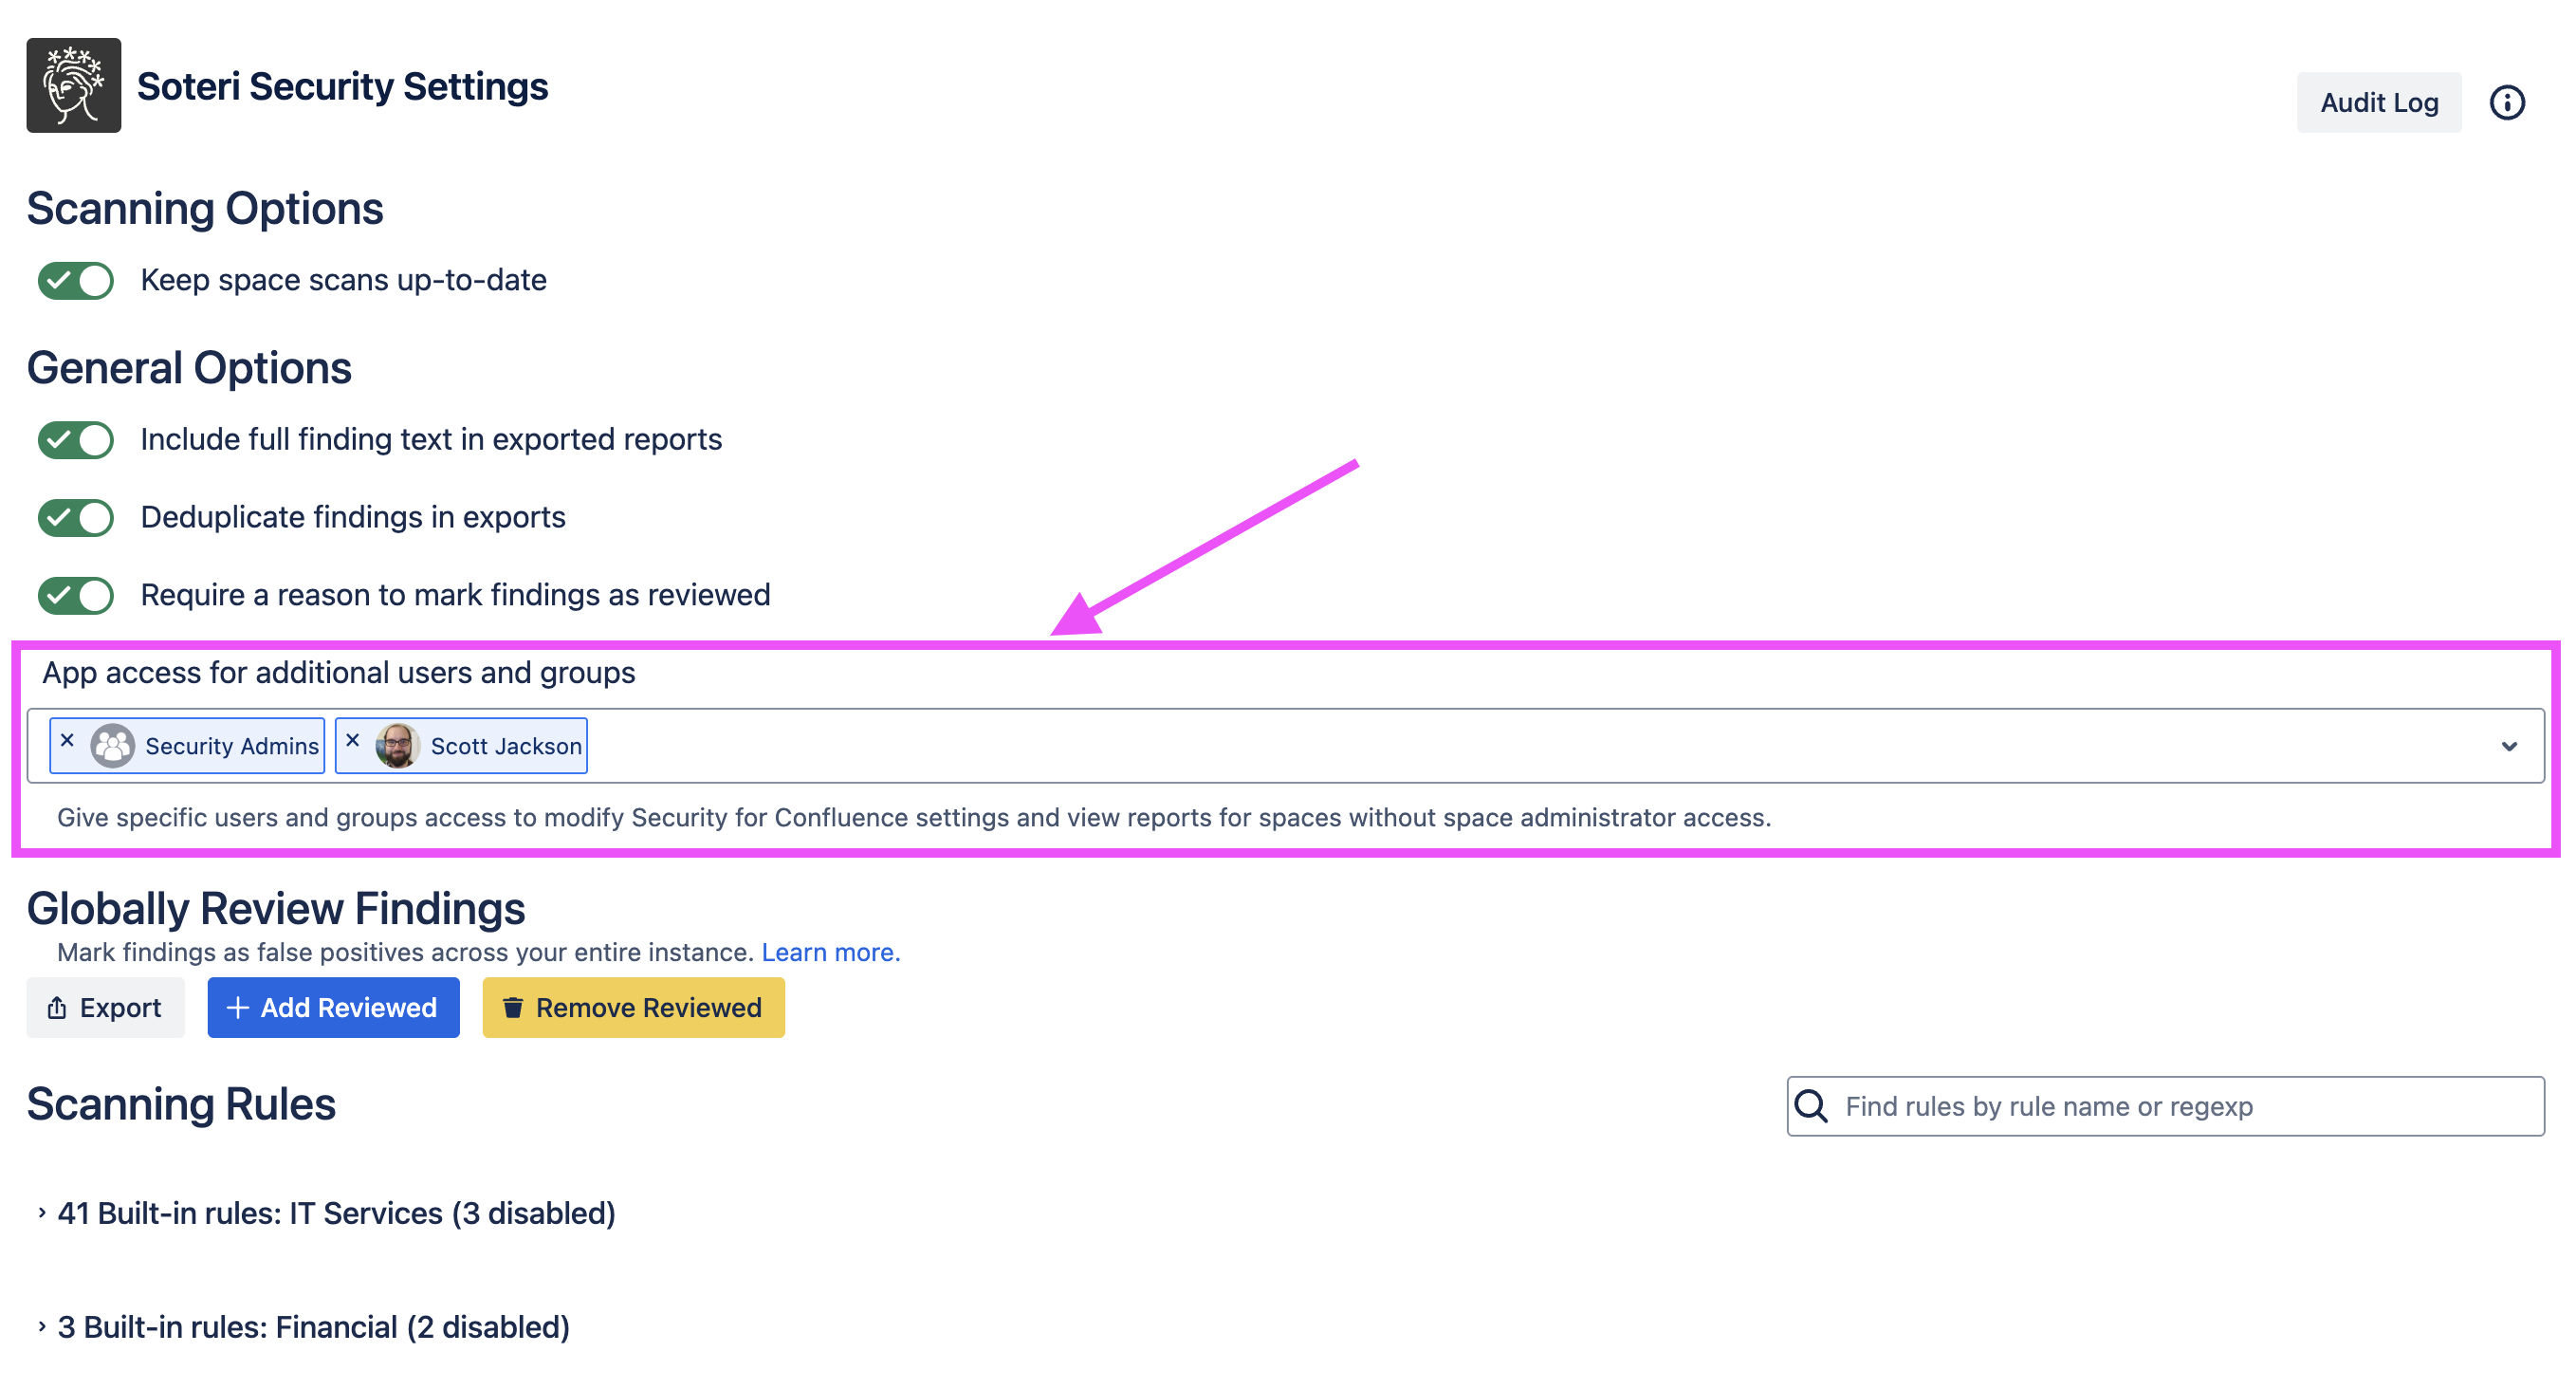
Task: Click the search magnifier icon in rules field
Action: point(1811,1106)
